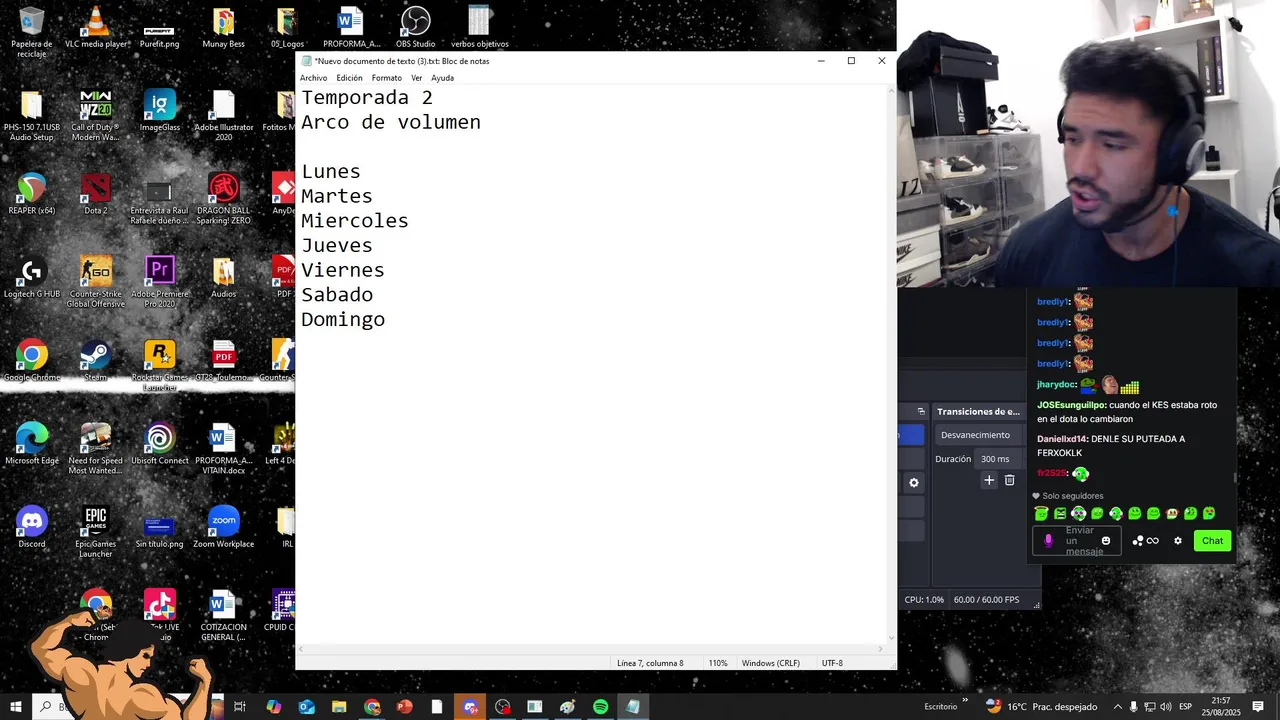
Task: Select the Microsoft Edge desktop icon
Action: (32, 444)
